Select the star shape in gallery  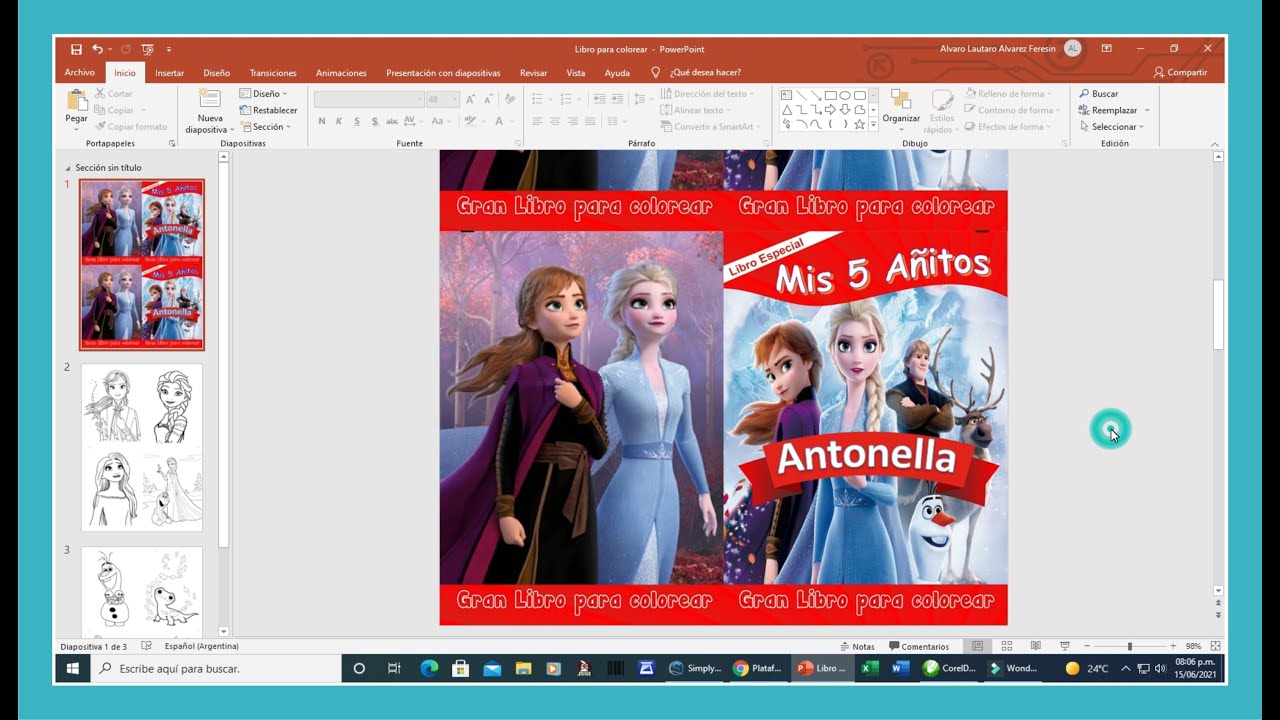pyautogui.click(x=860, y=124)
